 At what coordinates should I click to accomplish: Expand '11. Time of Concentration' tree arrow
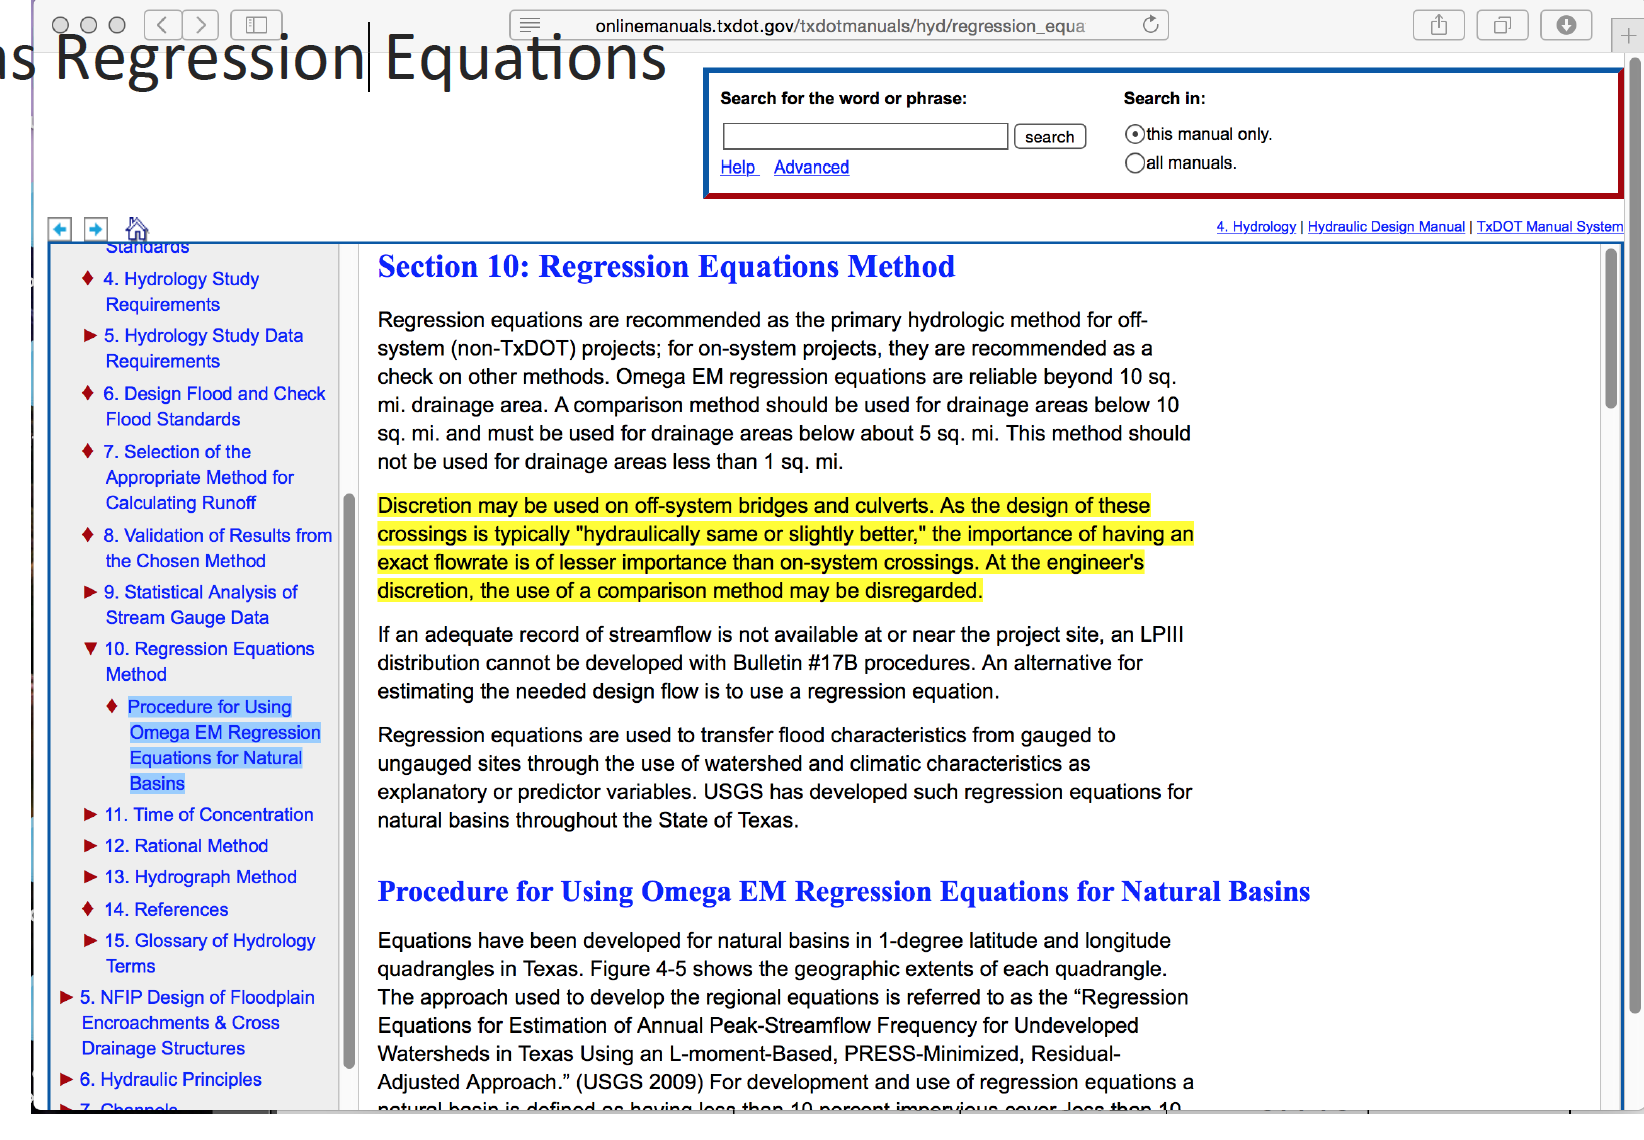91,815
